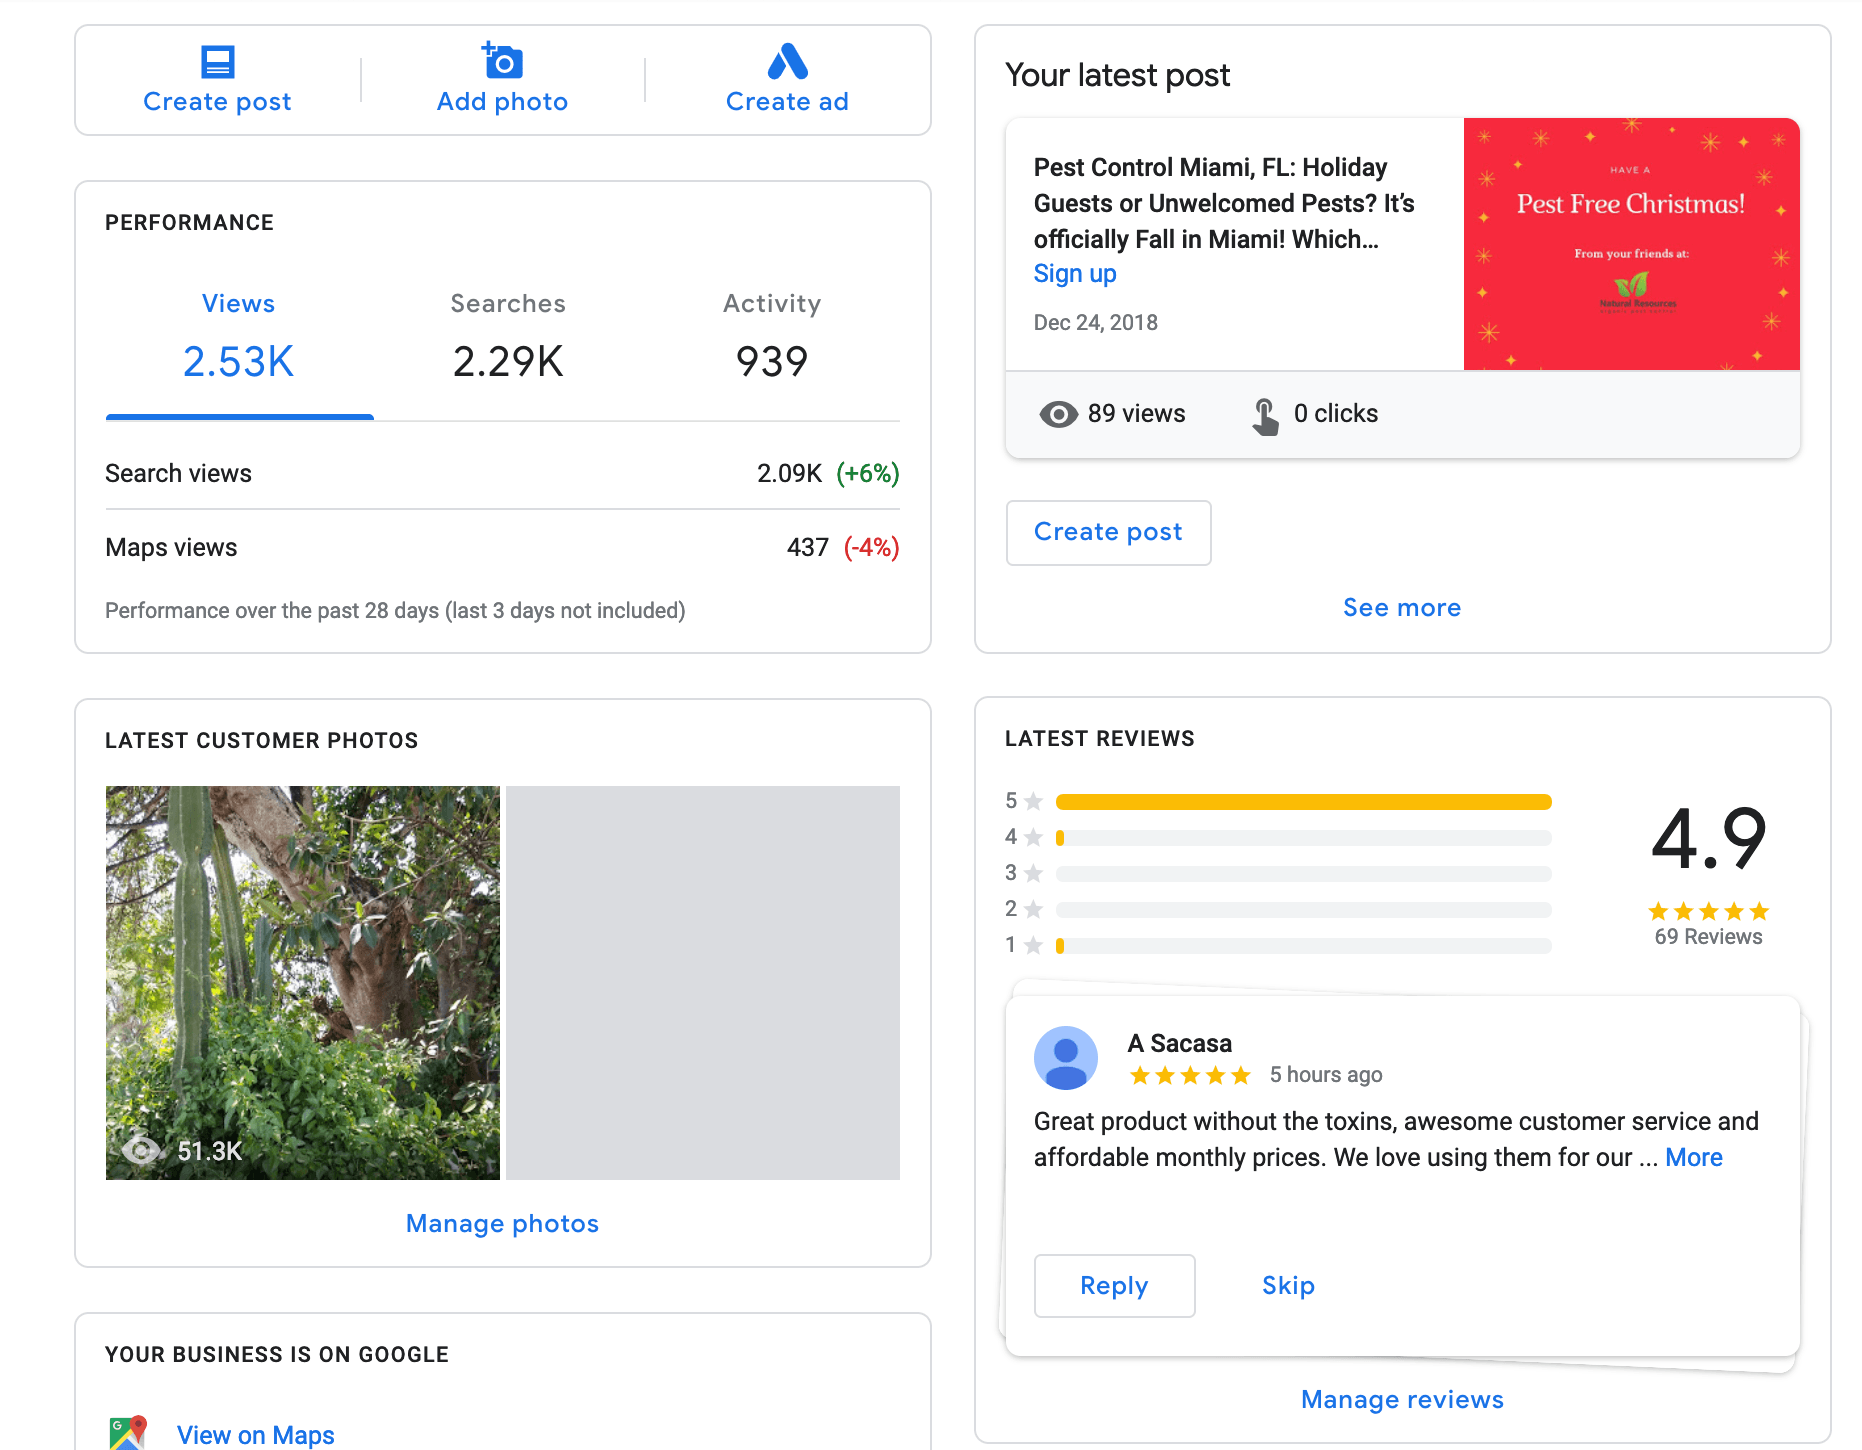Image resolution: width=1862 pixels, height=1450 pixels.
Task: Click A Sacasa's profile avatar
Action: click(1066, 1058)
